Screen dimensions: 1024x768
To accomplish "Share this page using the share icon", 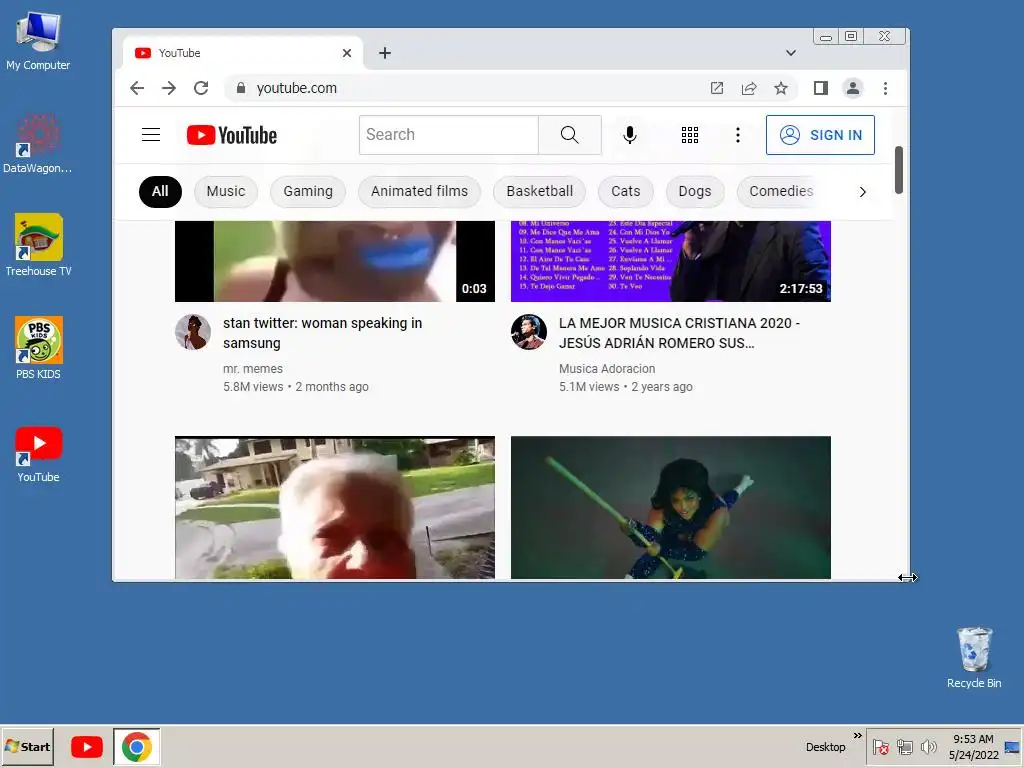I will (749, 88).
